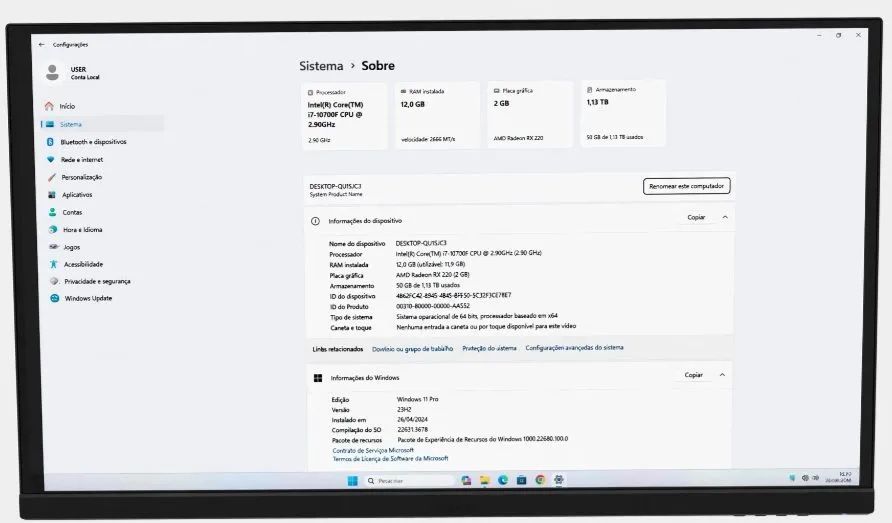Click the Windows logo beside Informações do Windows
Viewport: 892px width, 523px height.
[318, 378]
